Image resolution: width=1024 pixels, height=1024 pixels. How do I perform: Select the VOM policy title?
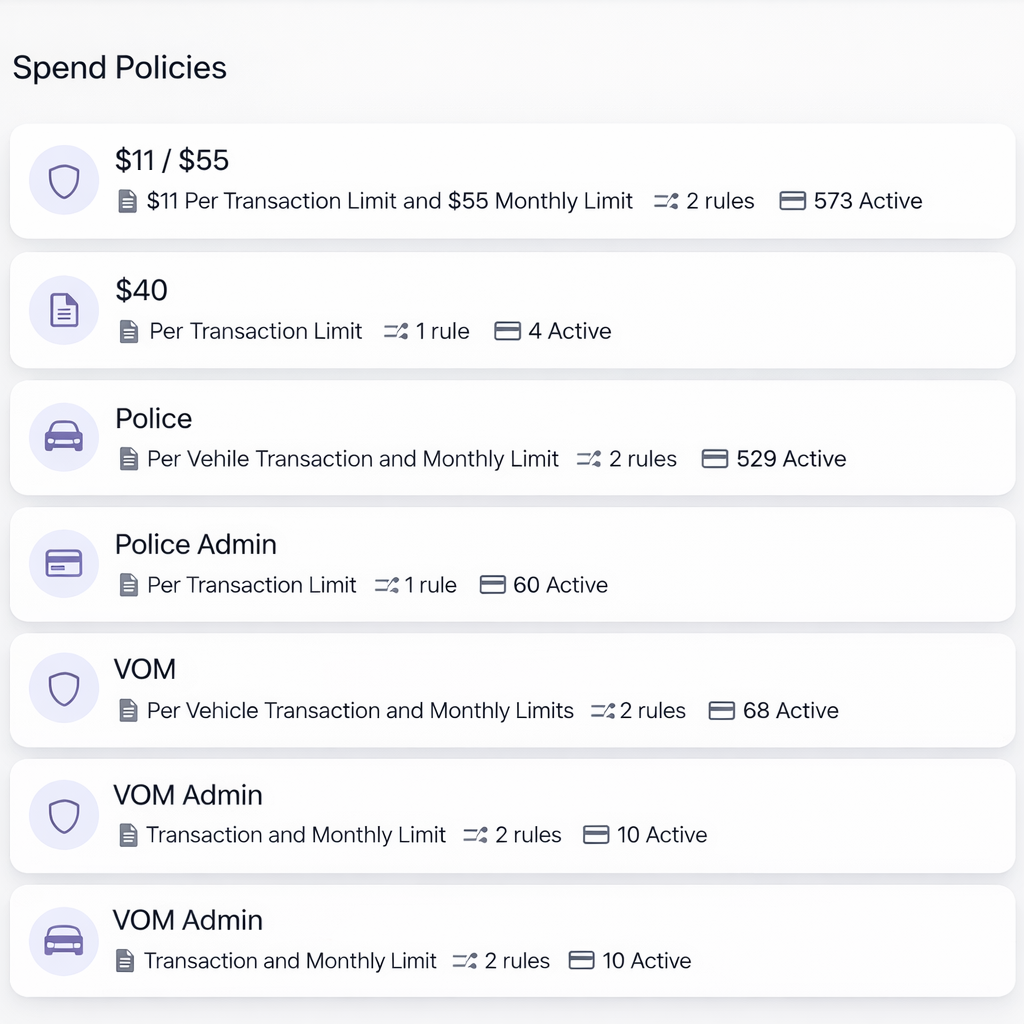coord(145,669)
